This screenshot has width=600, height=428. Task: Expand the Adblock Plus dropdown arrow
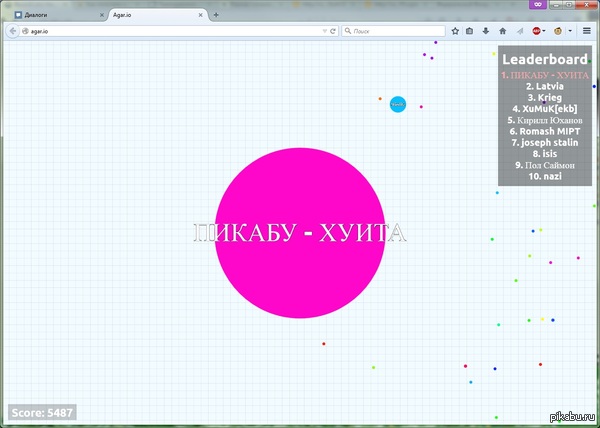pyautogui.click(x=544, y=31)
